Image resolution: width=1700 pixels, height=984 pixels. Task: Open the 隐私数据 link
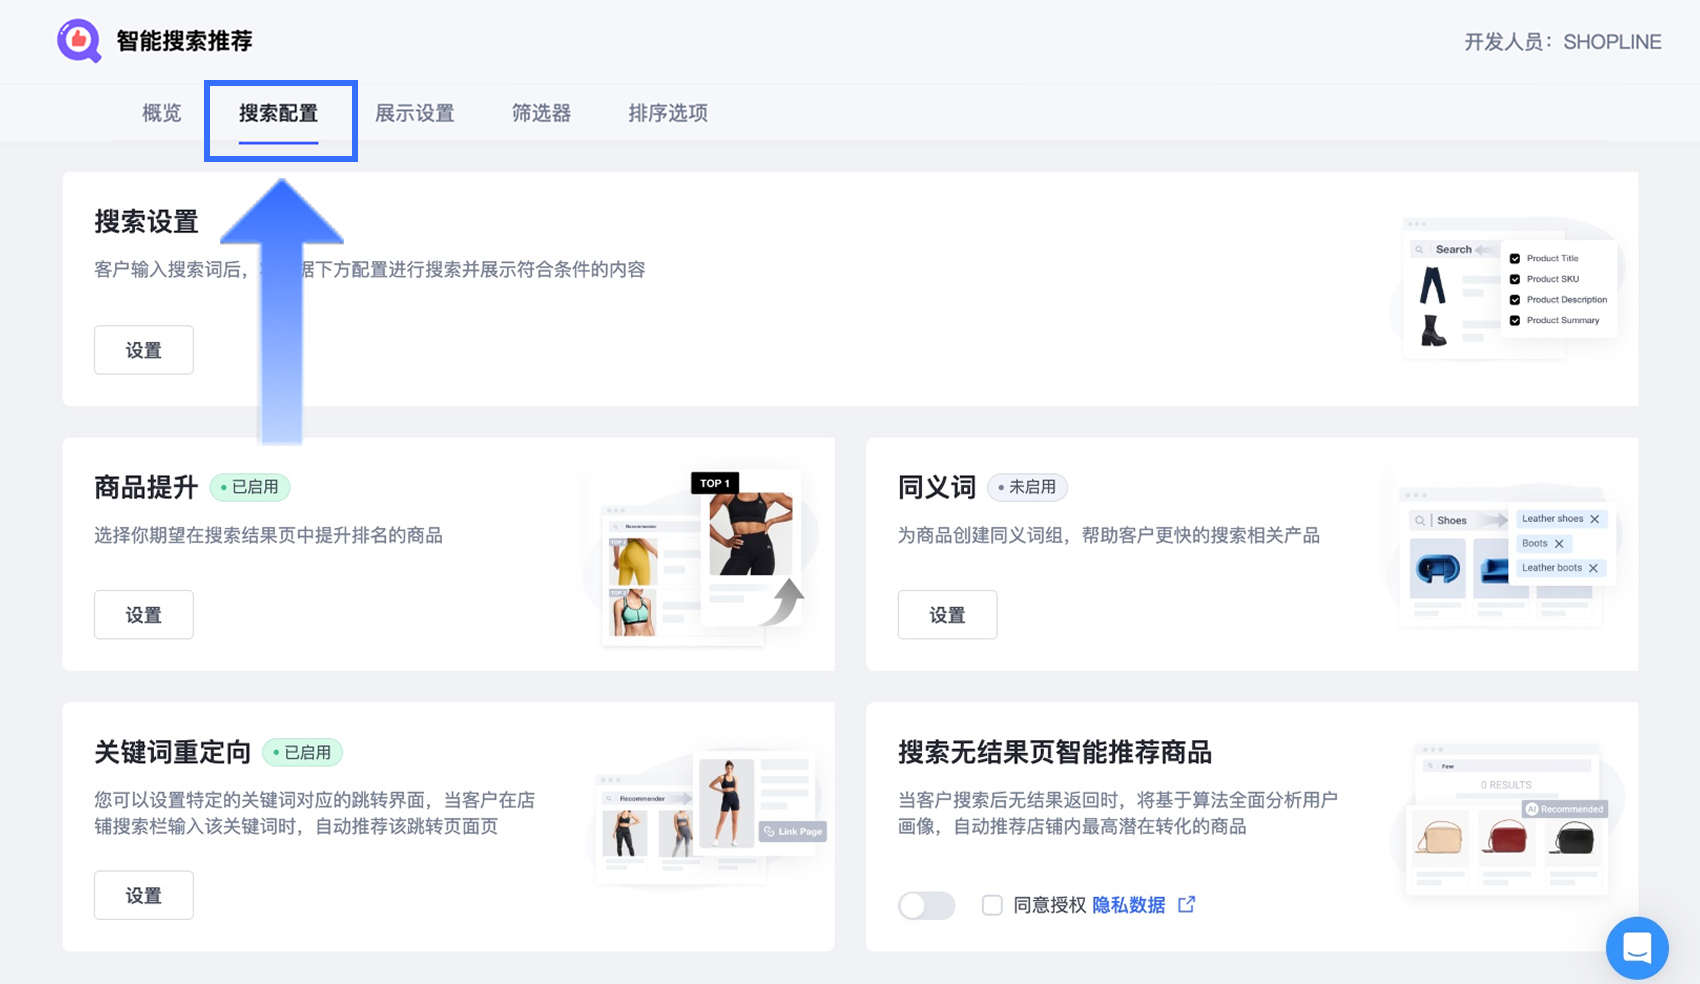1129,905
